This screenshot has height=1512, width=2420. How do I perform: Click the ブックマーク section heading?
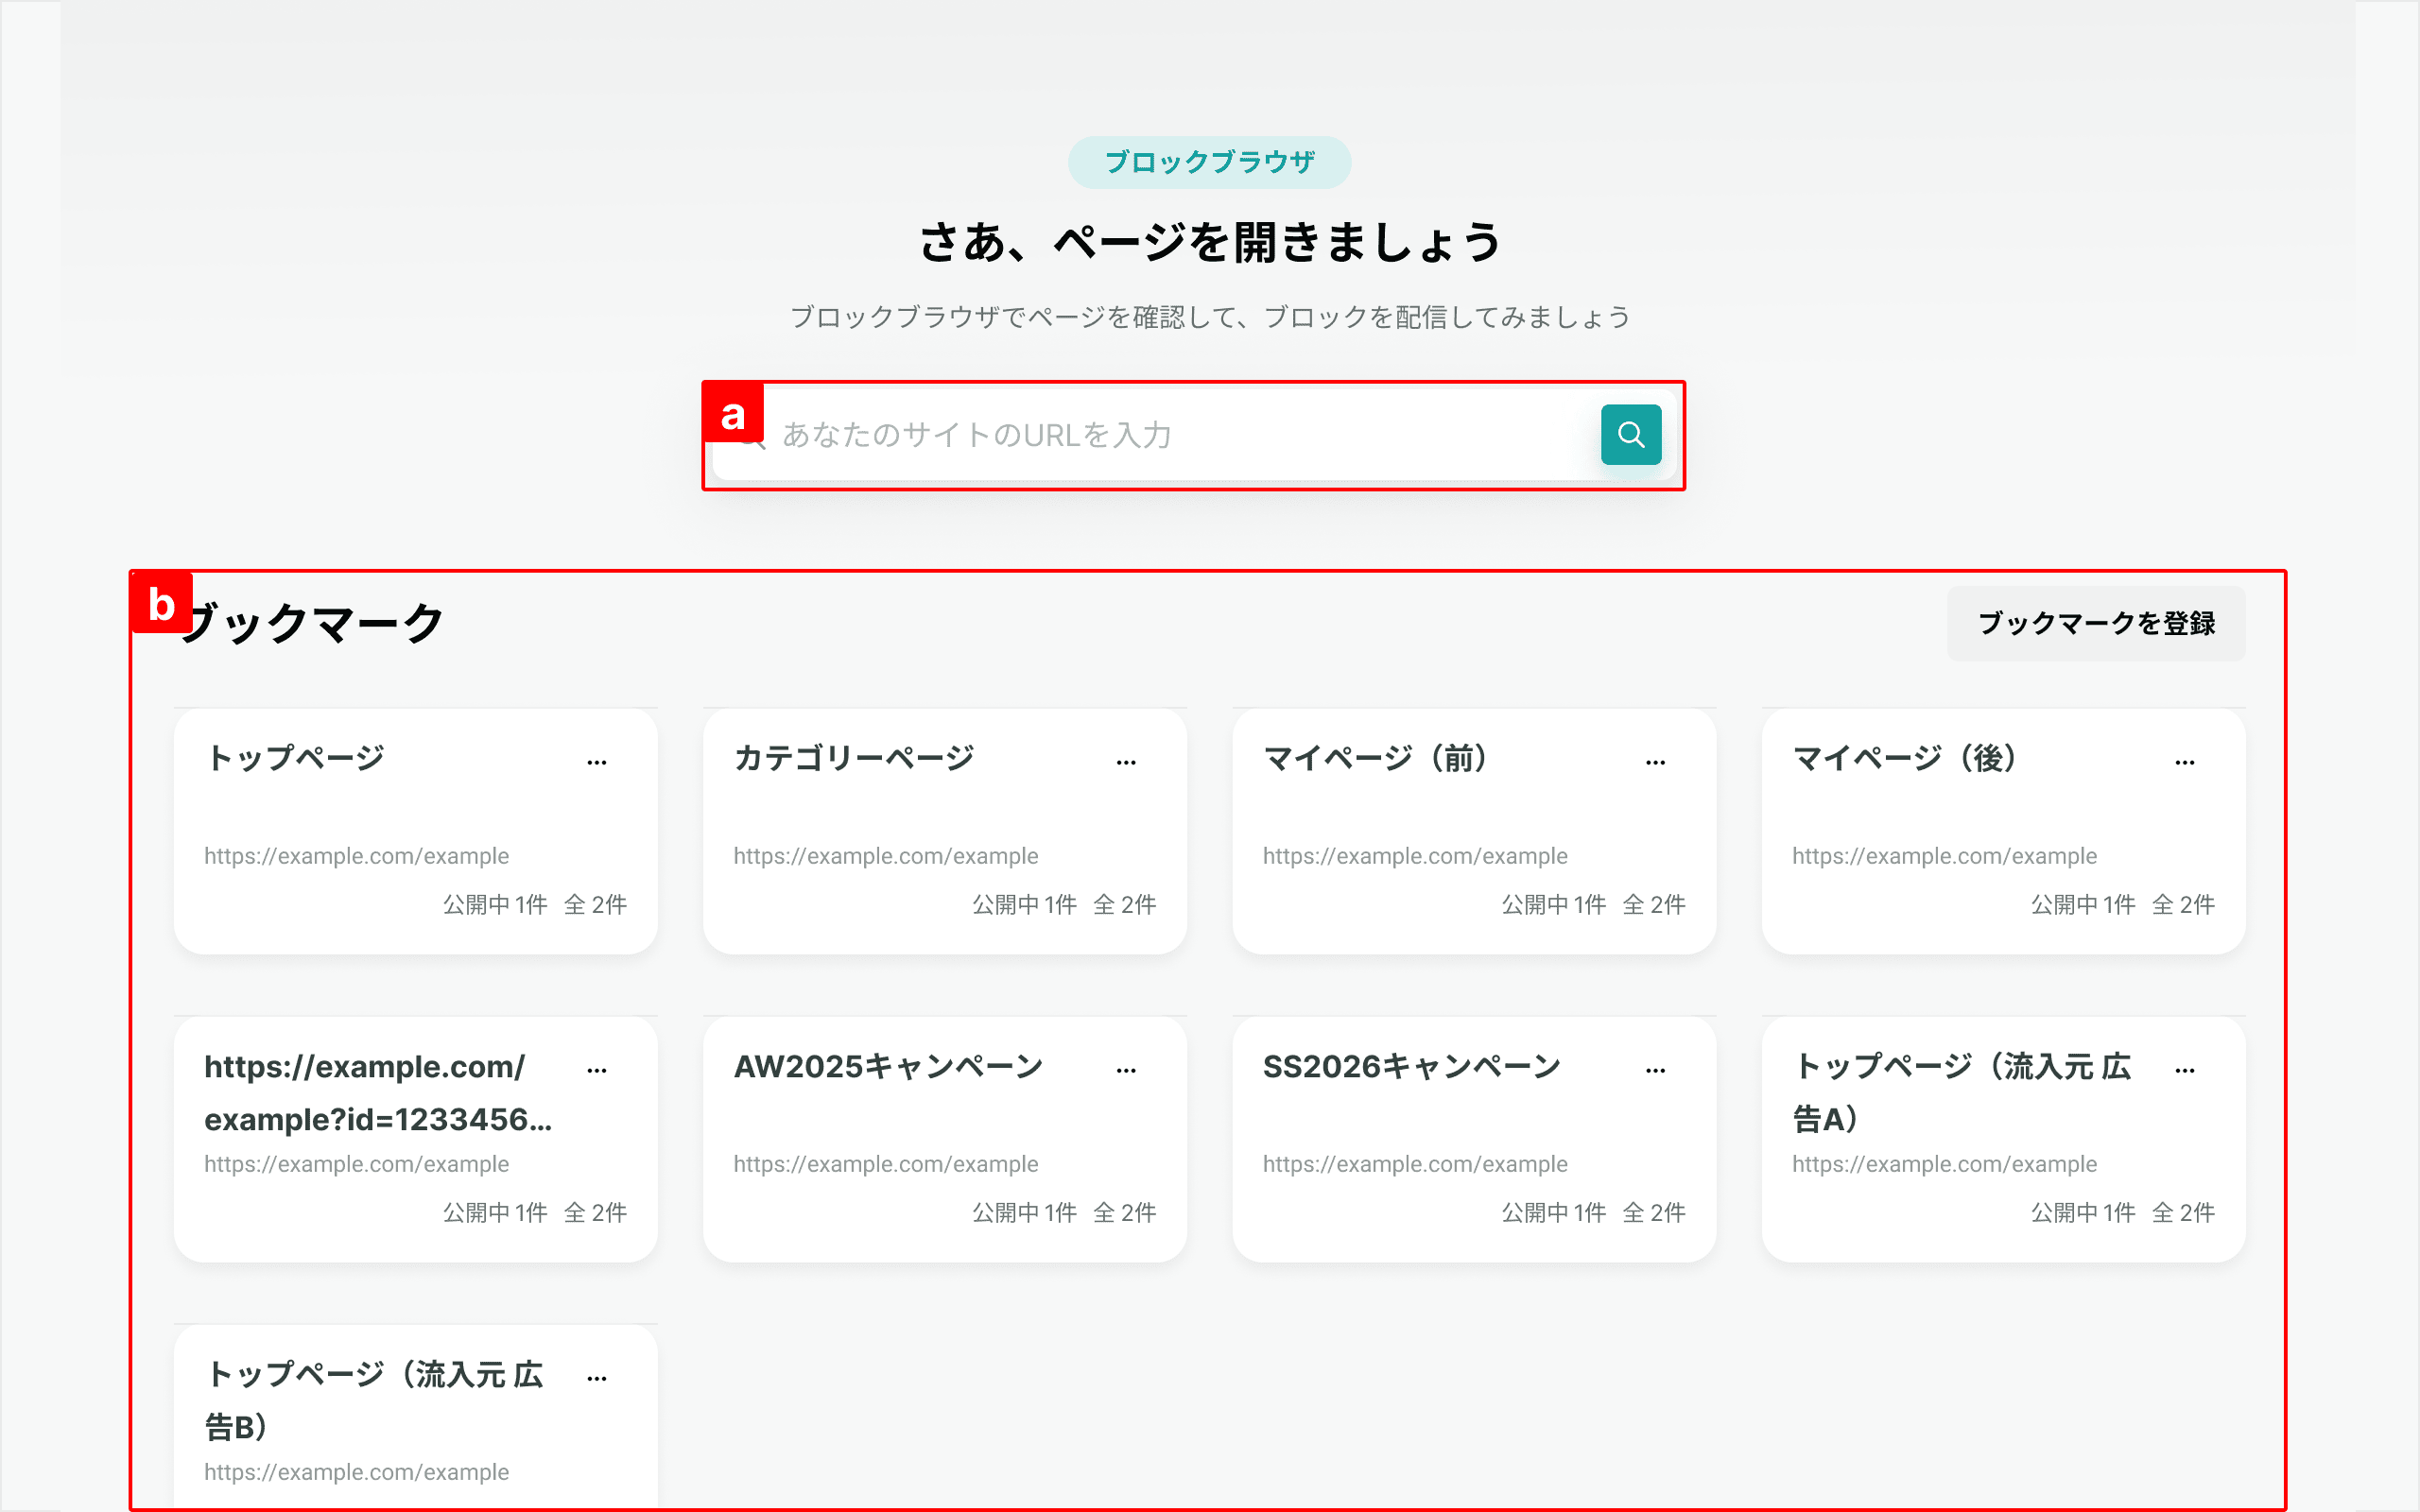coord(312,623)
